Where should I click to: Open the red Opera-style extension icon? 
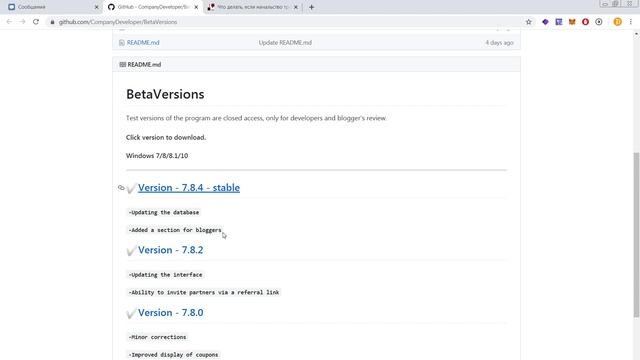coord(585,22)
